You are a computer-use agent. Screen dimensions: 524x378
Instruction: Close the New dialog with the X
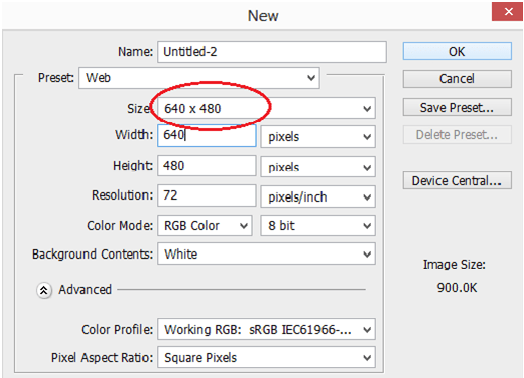(x=508, y=12)
